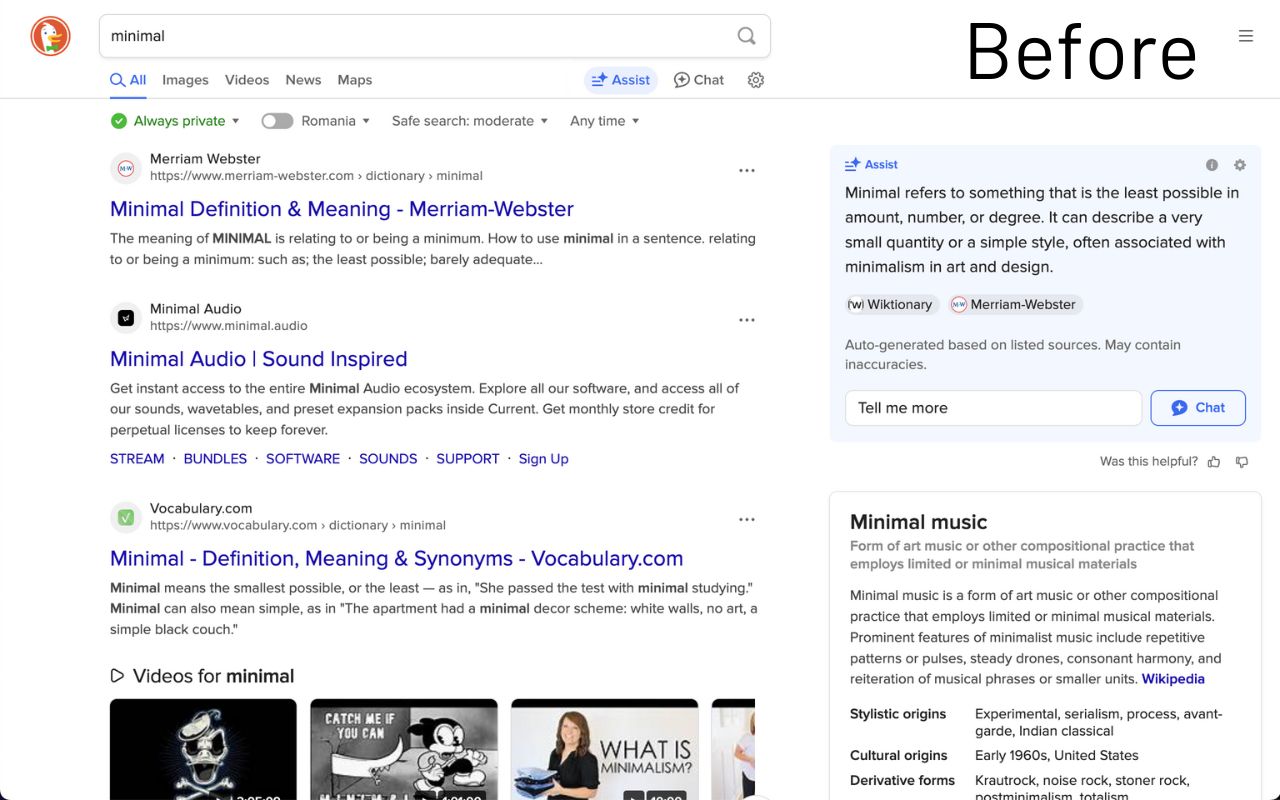Click the Wiktionary source chip
This screenshot has width=1280, height=800.
point(891,305)
